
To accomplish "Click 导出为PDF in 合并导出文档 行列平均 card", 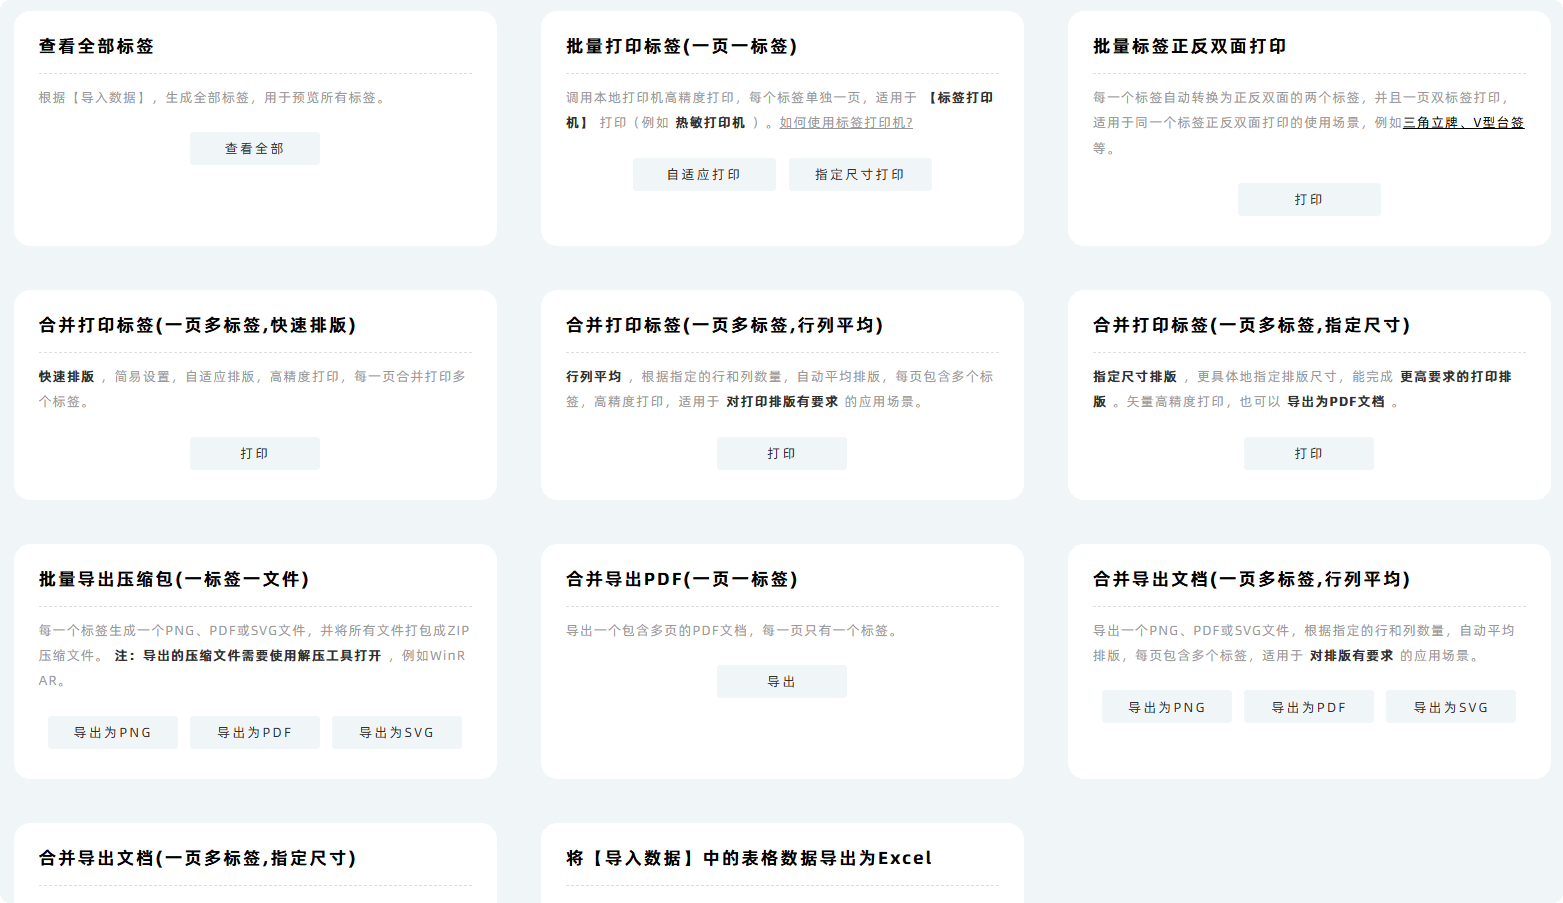I will [1309, 707].
